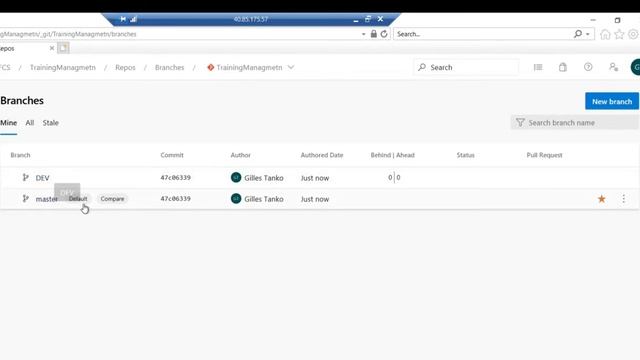
Task: Click the Status column header
Action: 465,155
